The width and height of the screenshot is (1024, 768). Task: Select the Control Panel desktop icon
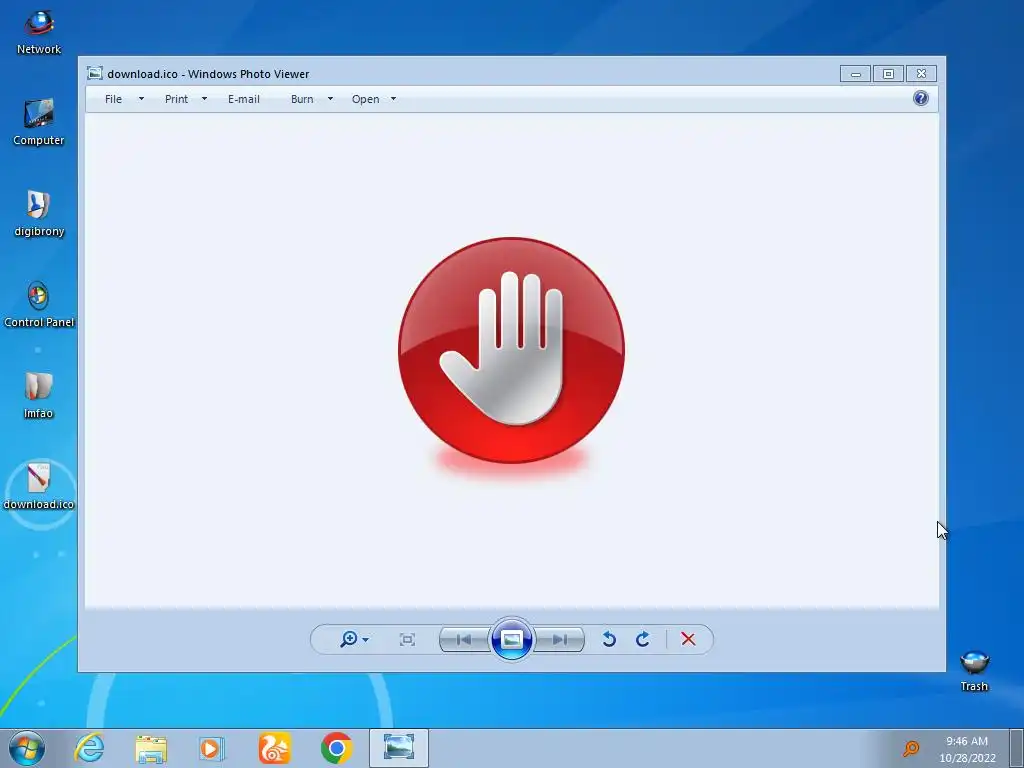click(39, 304)
